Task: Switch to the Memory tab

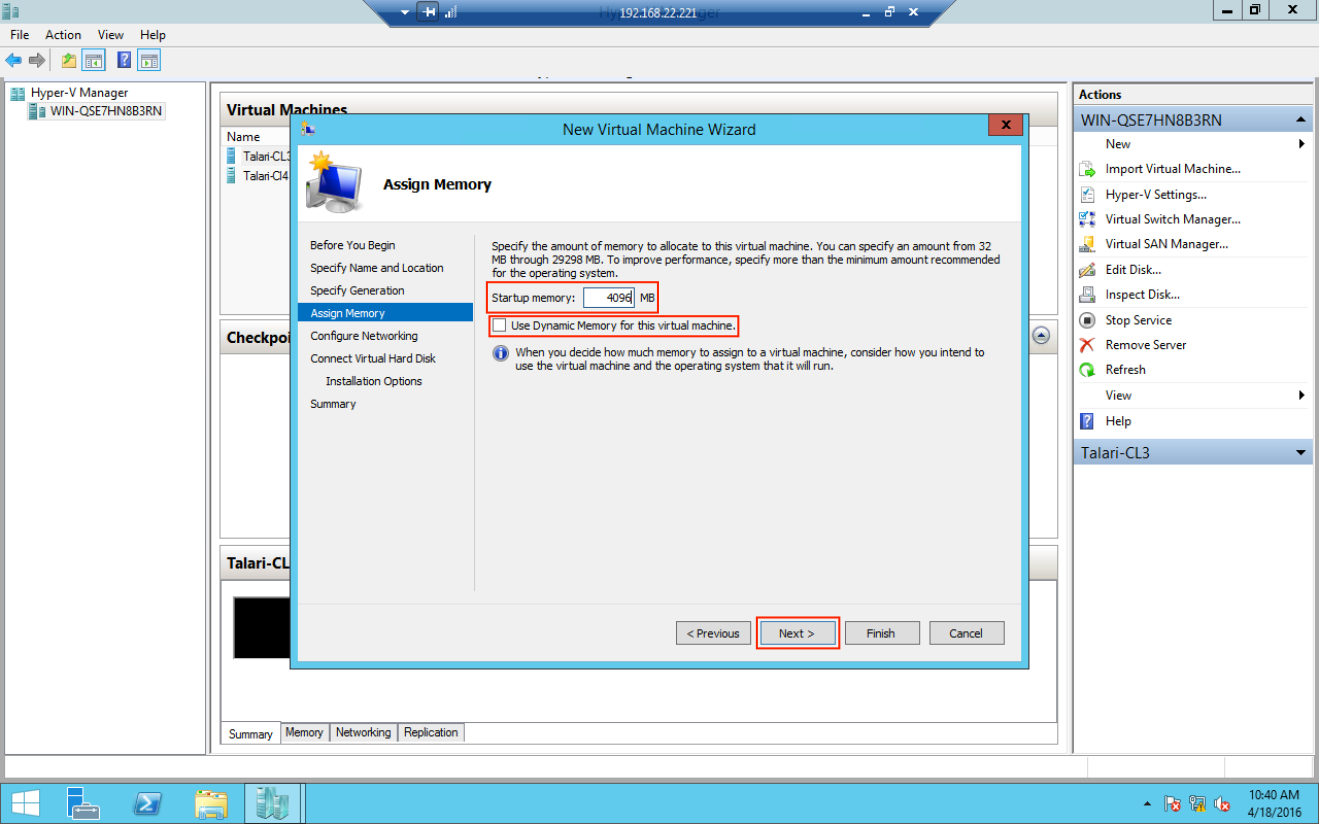Action: pos(304,733)
